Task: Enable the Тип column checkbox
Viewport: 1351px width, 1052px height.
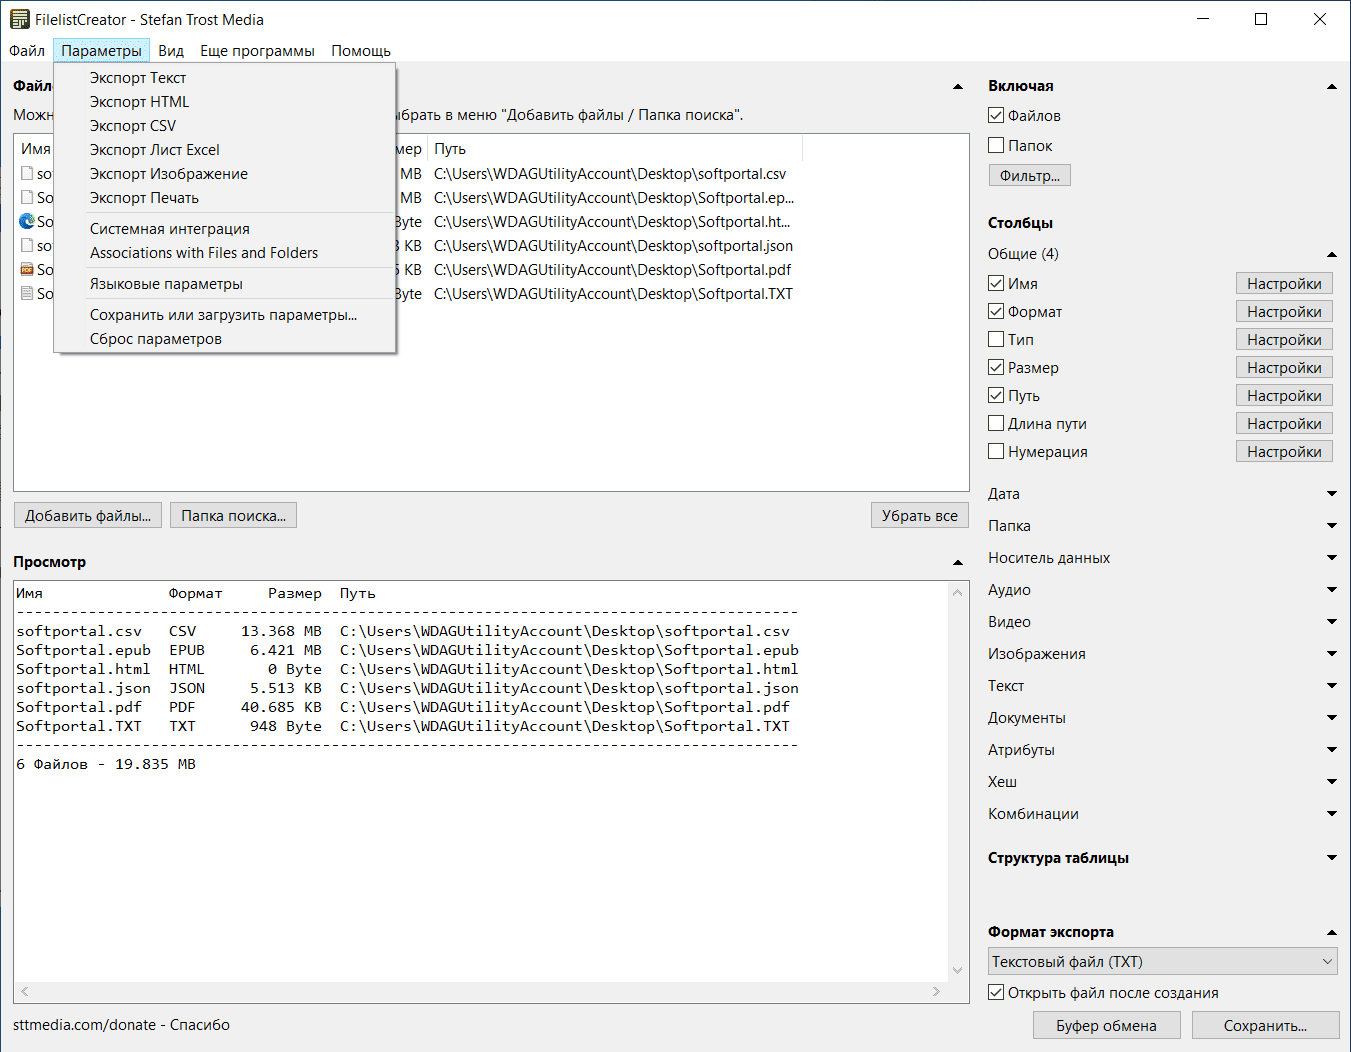Action: click(x=996, y=339)
